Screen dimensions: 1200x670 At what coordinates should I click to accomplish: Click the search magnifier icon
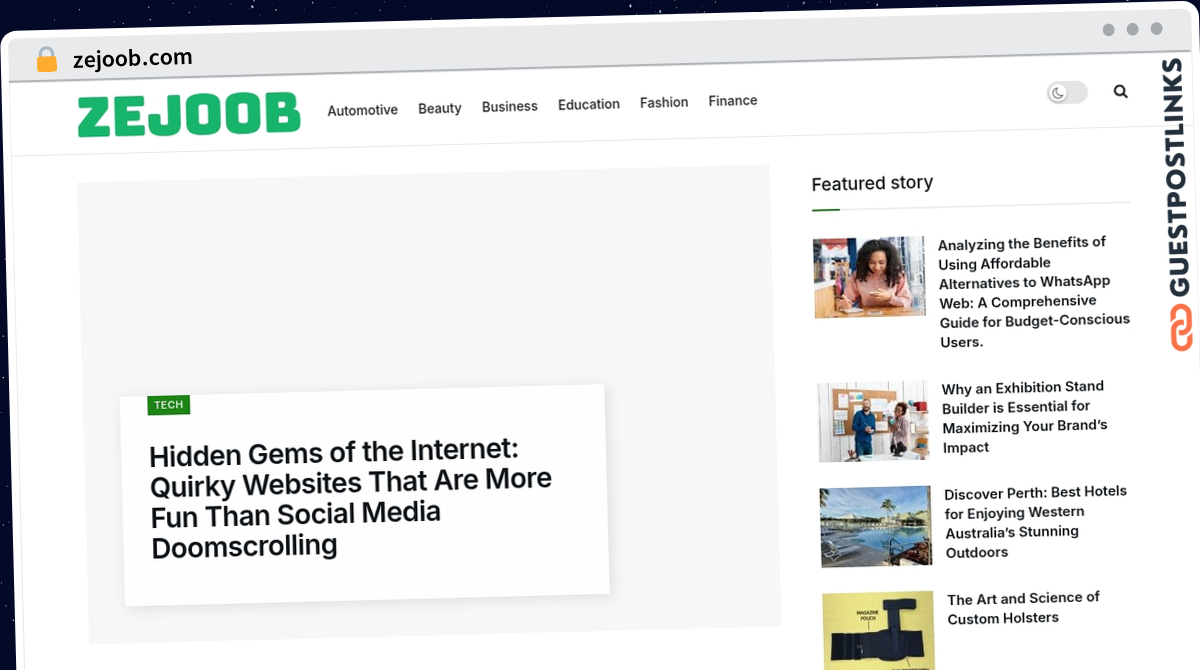1120,92
